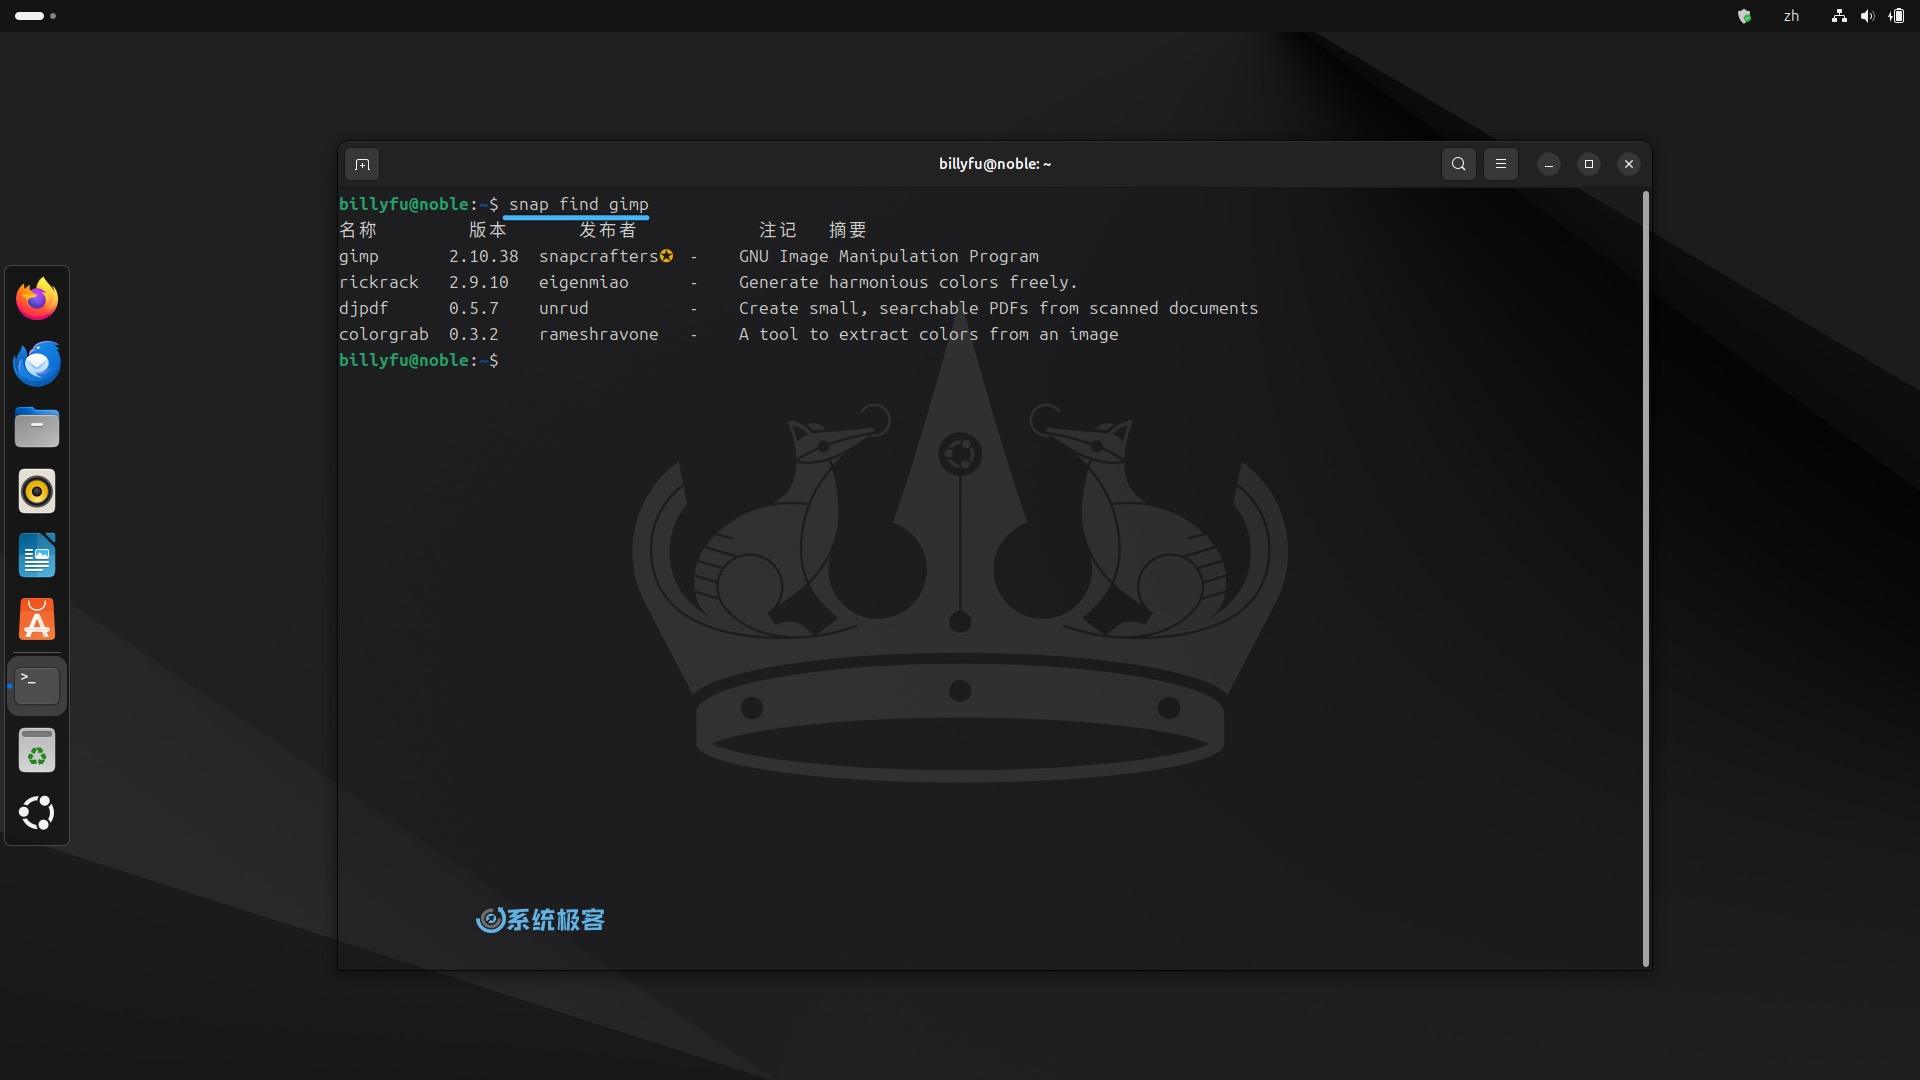The height and width of the screenshot is (1080, 1920).
Task: Close the terminal window
Action: click(1628, 164)
